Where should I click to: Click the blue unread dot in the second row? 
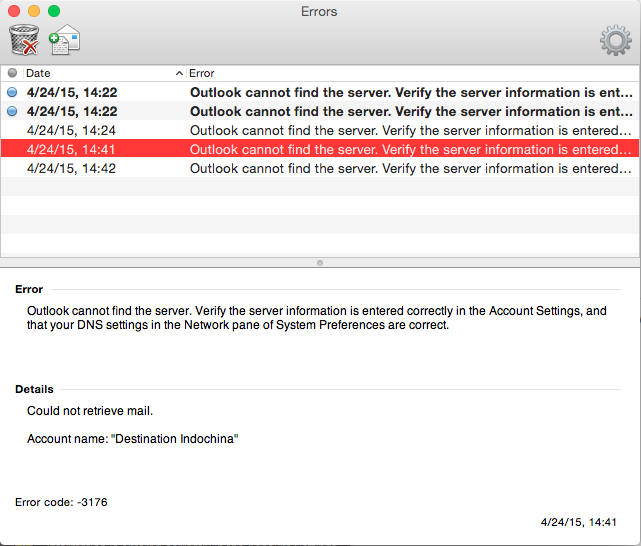tap(12, 111)
